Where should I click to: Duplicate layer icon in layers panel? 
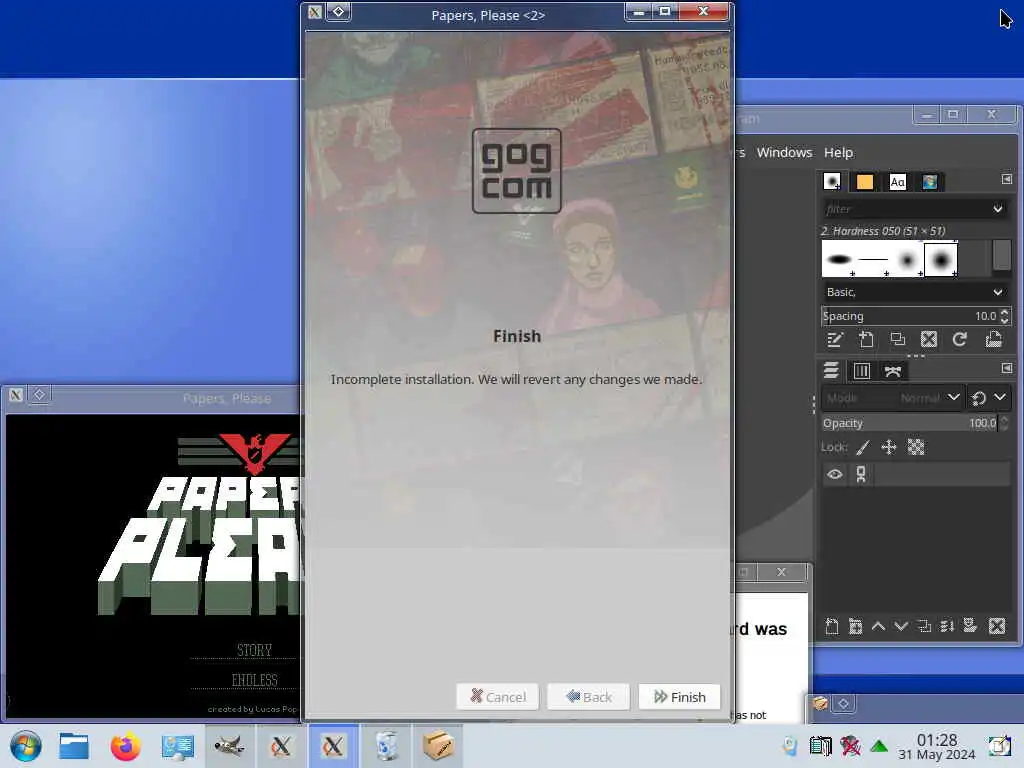pyautogui.click(x=924, y=627)
